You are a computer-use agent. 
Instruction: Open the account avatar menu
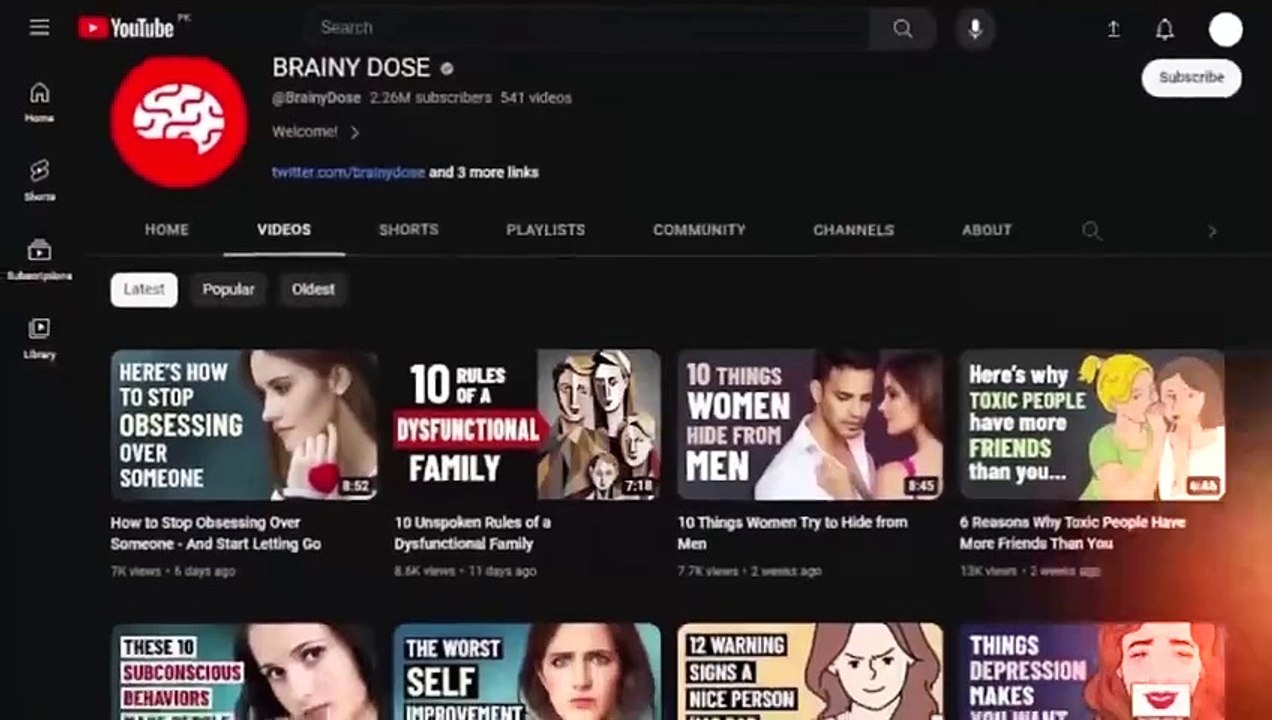point(1225,29)
